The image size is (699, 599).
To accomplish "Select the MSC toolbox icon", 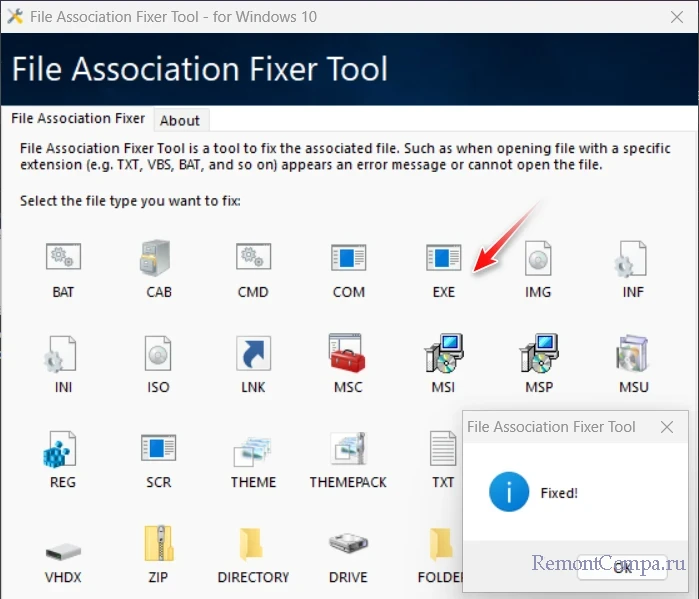I will (x=347, y=353).
